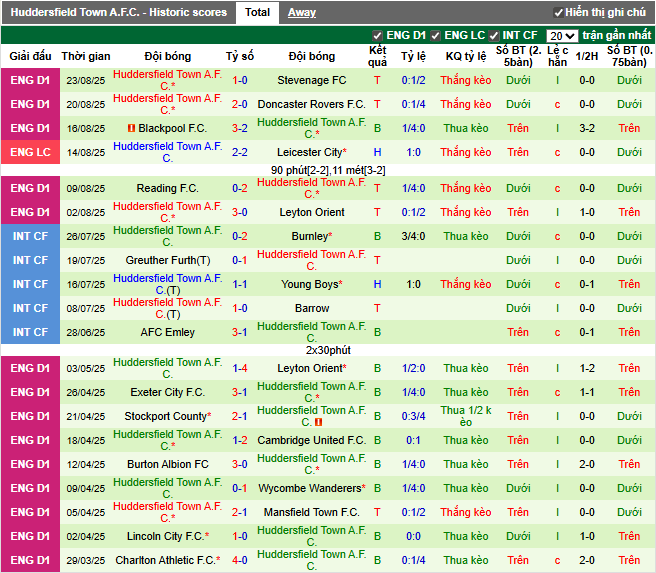Click the Tỷ lệ column header
The image size is (656, 573).
[x=413, y=56]
